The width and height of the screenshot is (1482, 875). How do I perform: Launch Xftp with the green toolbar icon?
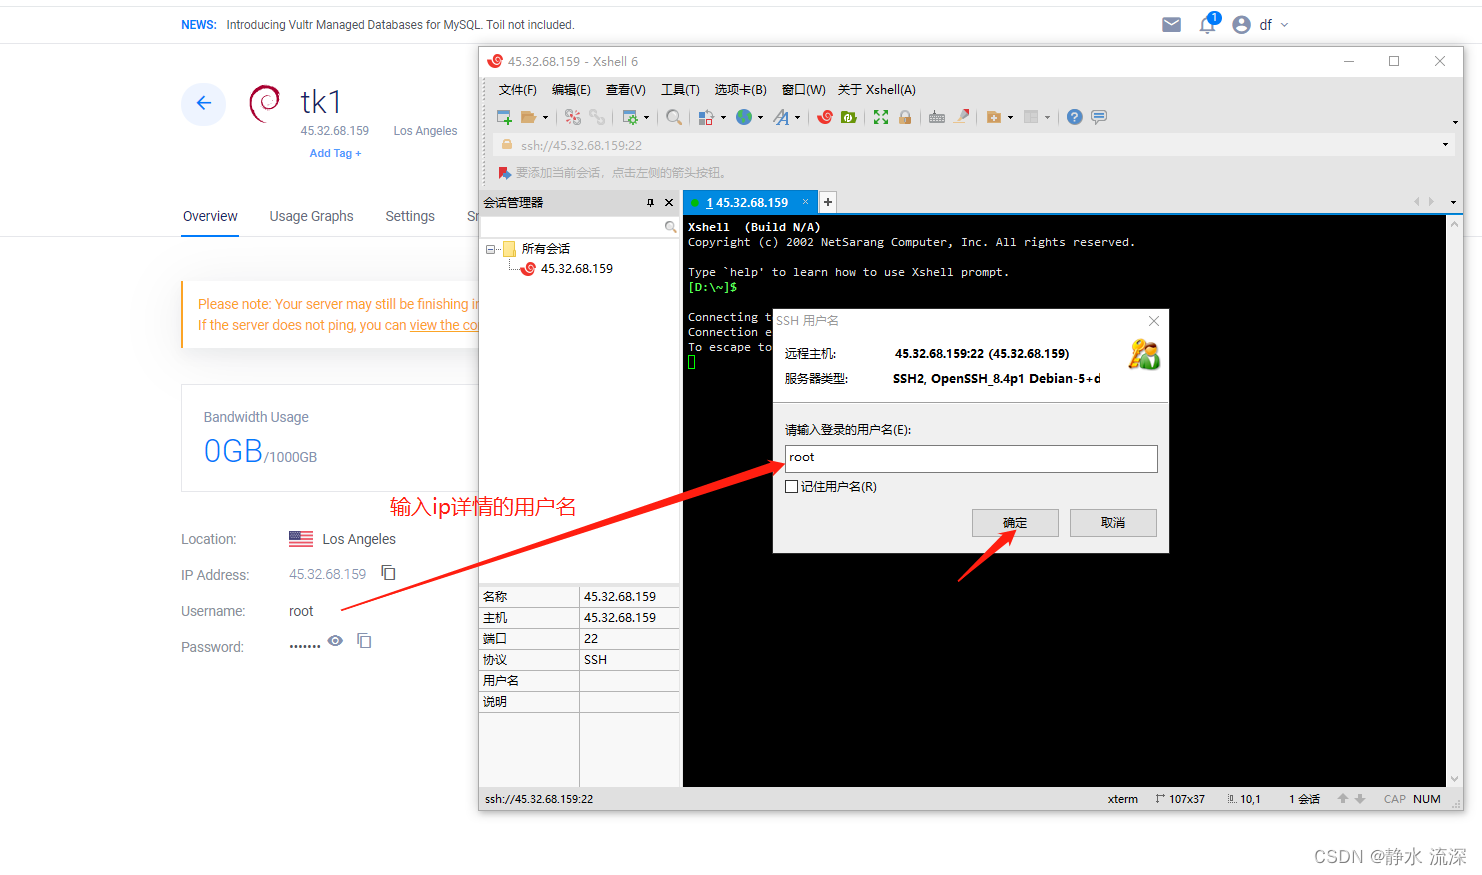pyautogui.click(x=849, y=117)
